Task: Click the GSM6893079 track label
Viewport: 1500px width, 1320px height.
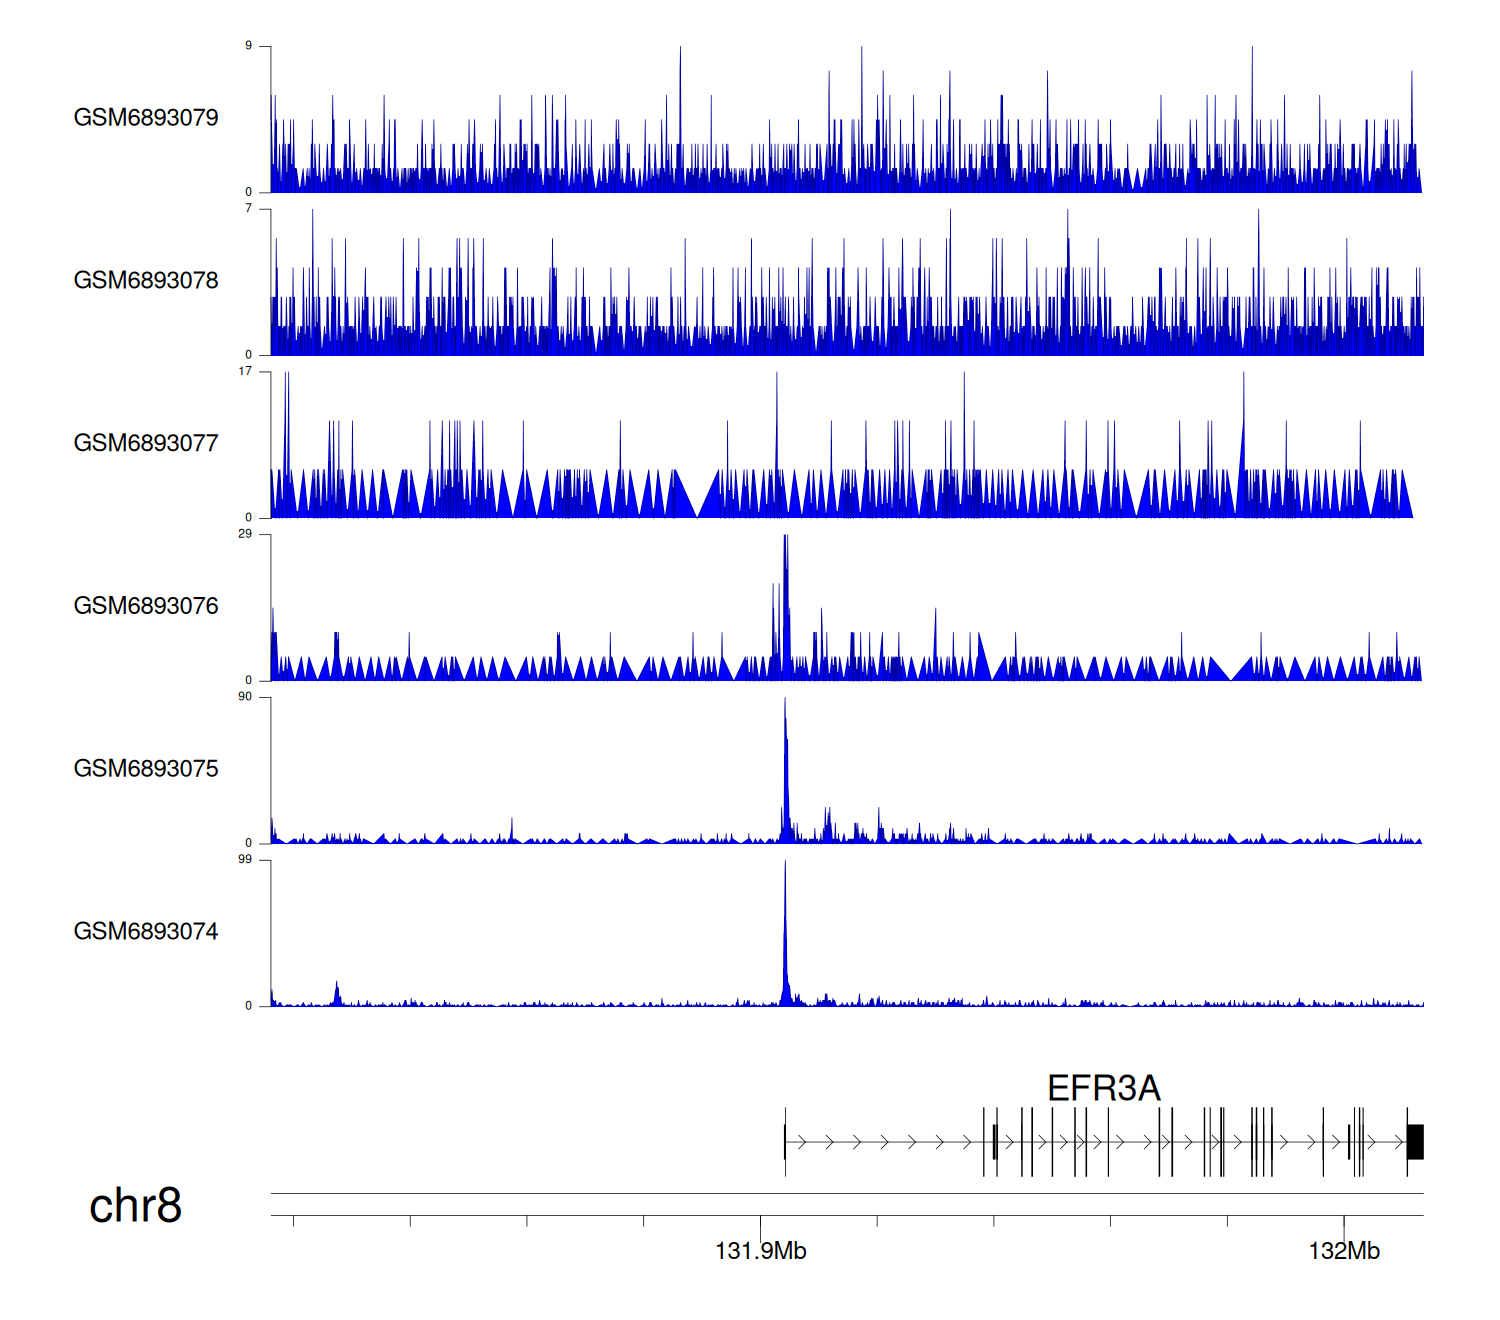Action: tap(146, 118)
